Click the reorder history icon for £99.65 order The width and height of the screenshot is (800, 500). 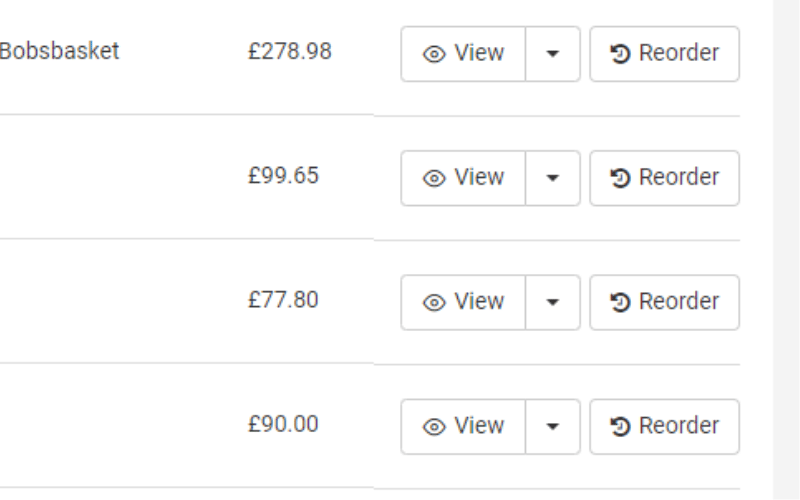pos(620,178)
